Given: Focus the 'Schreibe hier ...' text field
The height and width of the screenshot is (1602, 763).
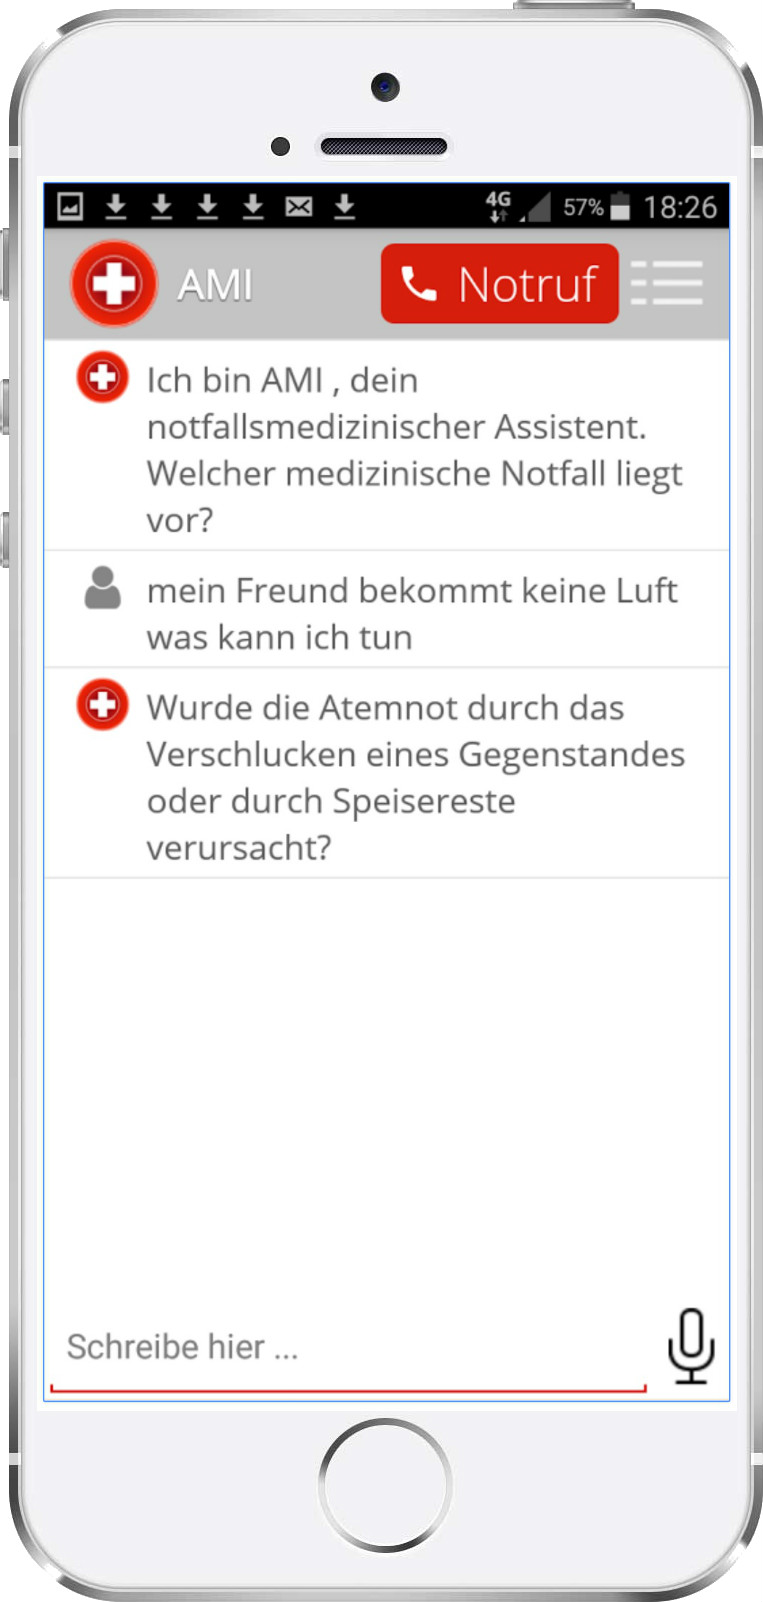Looking at the screenshot, I should [x=348, y=1347].
